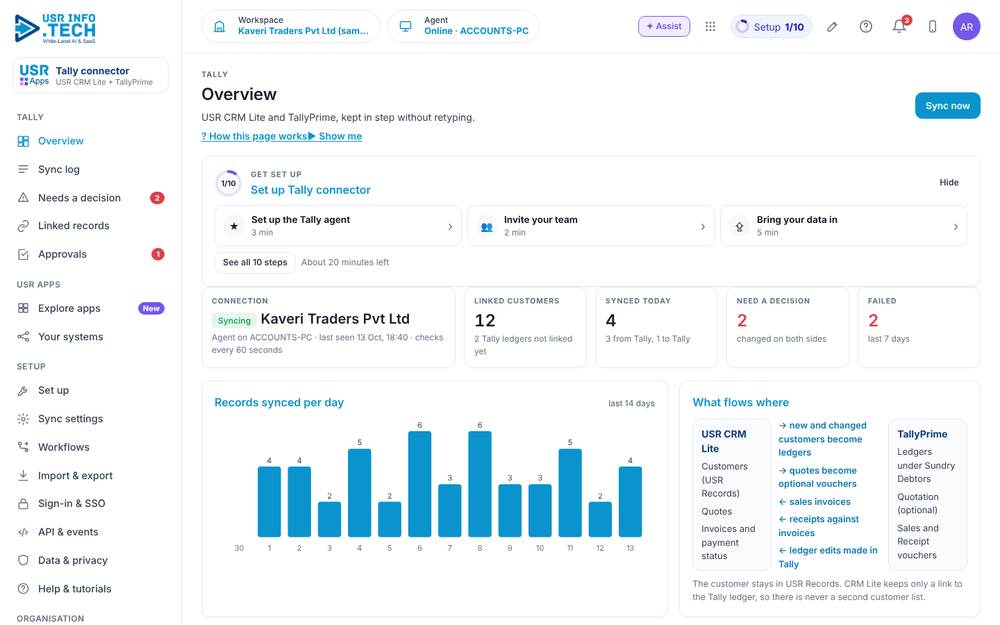This screenshot has width=1000, height=625.
Task: Open Sync settings in the sidebar
Action: click(x=91, y=418)
